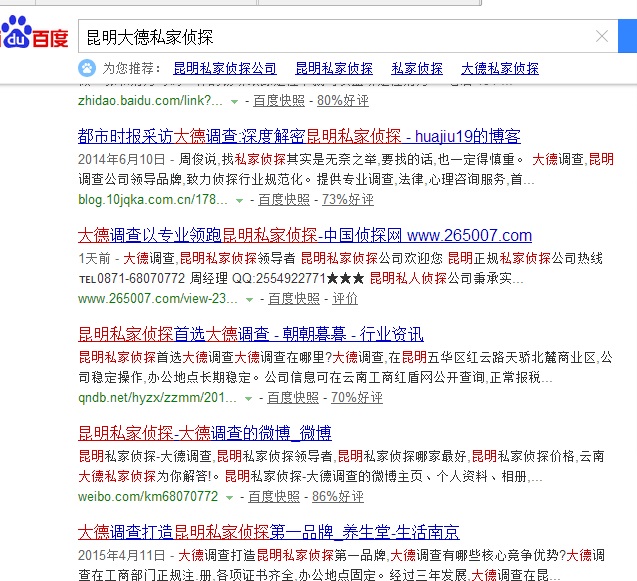Open suggested search 昆明私家侦探公司
Viewport: 637px width, 581px height.
point(225,68)
